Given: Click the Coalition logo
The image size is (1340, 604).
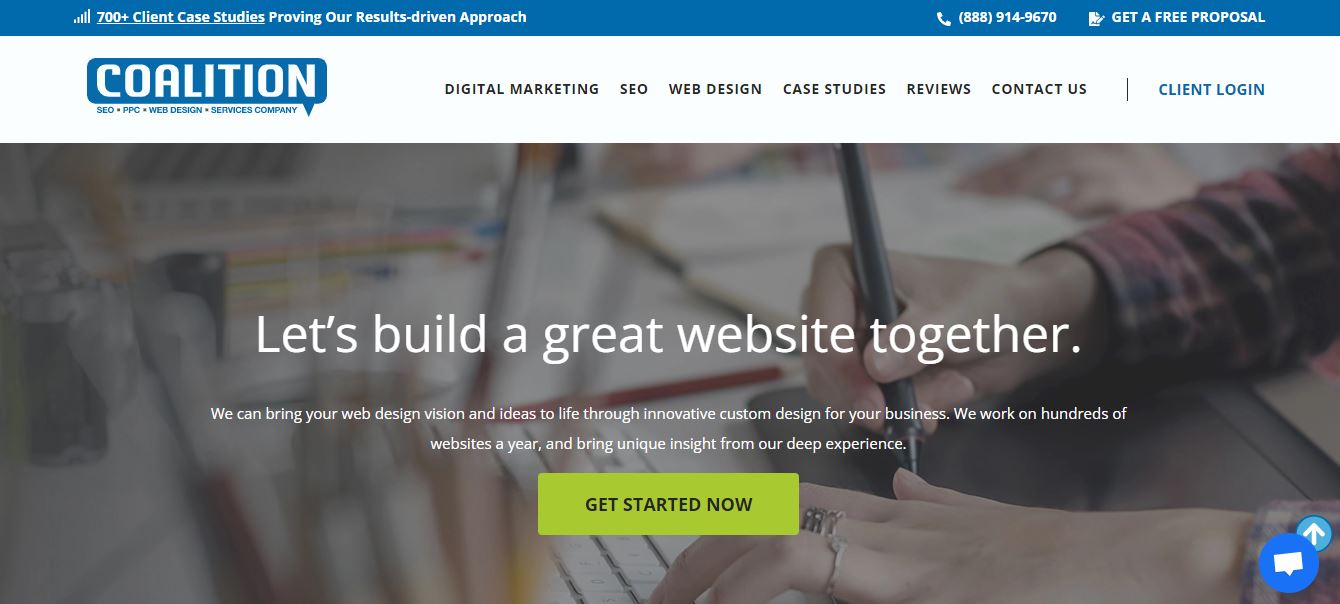Looking at the screenshot, I should (x=207, y=87).
